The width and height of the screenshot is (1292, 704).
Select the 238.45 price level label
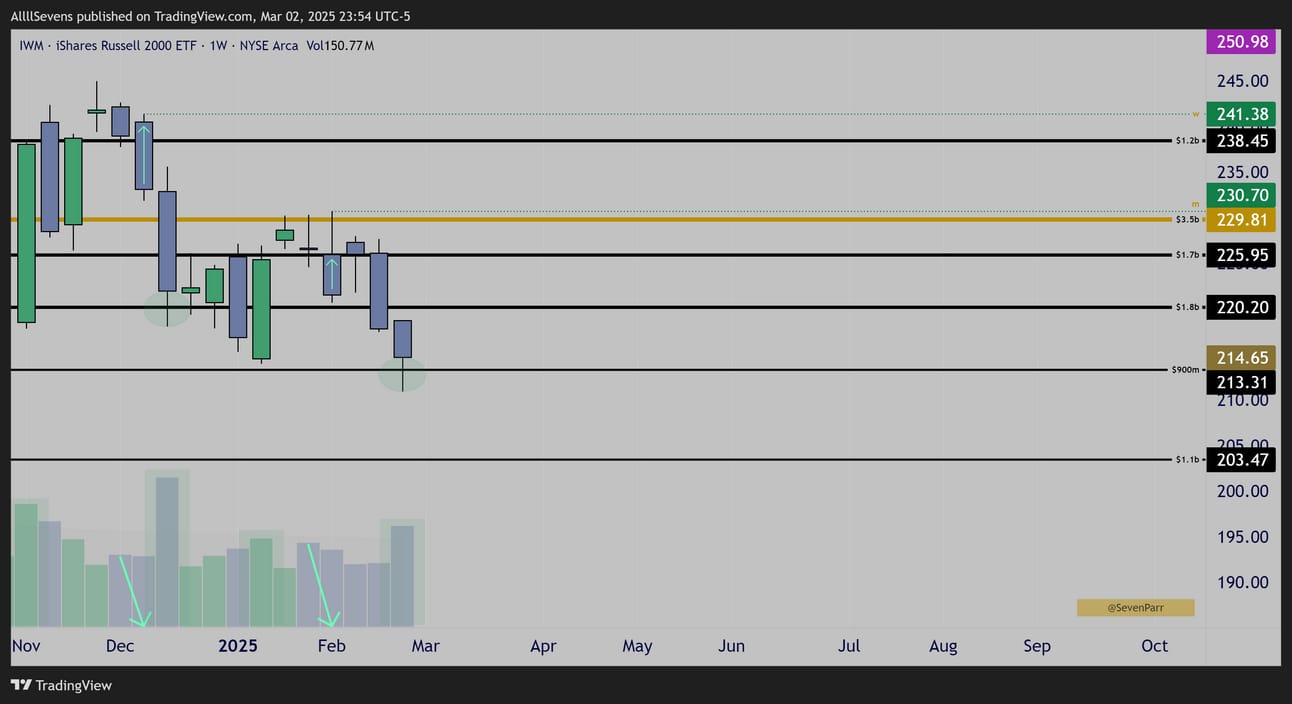[x=1241, y=141]
